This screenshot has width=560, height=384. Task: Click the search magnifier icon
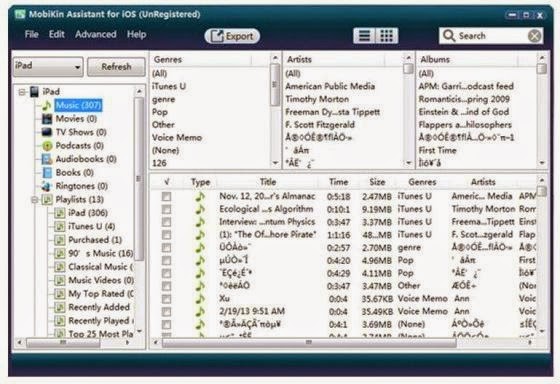tap(449, 36)
